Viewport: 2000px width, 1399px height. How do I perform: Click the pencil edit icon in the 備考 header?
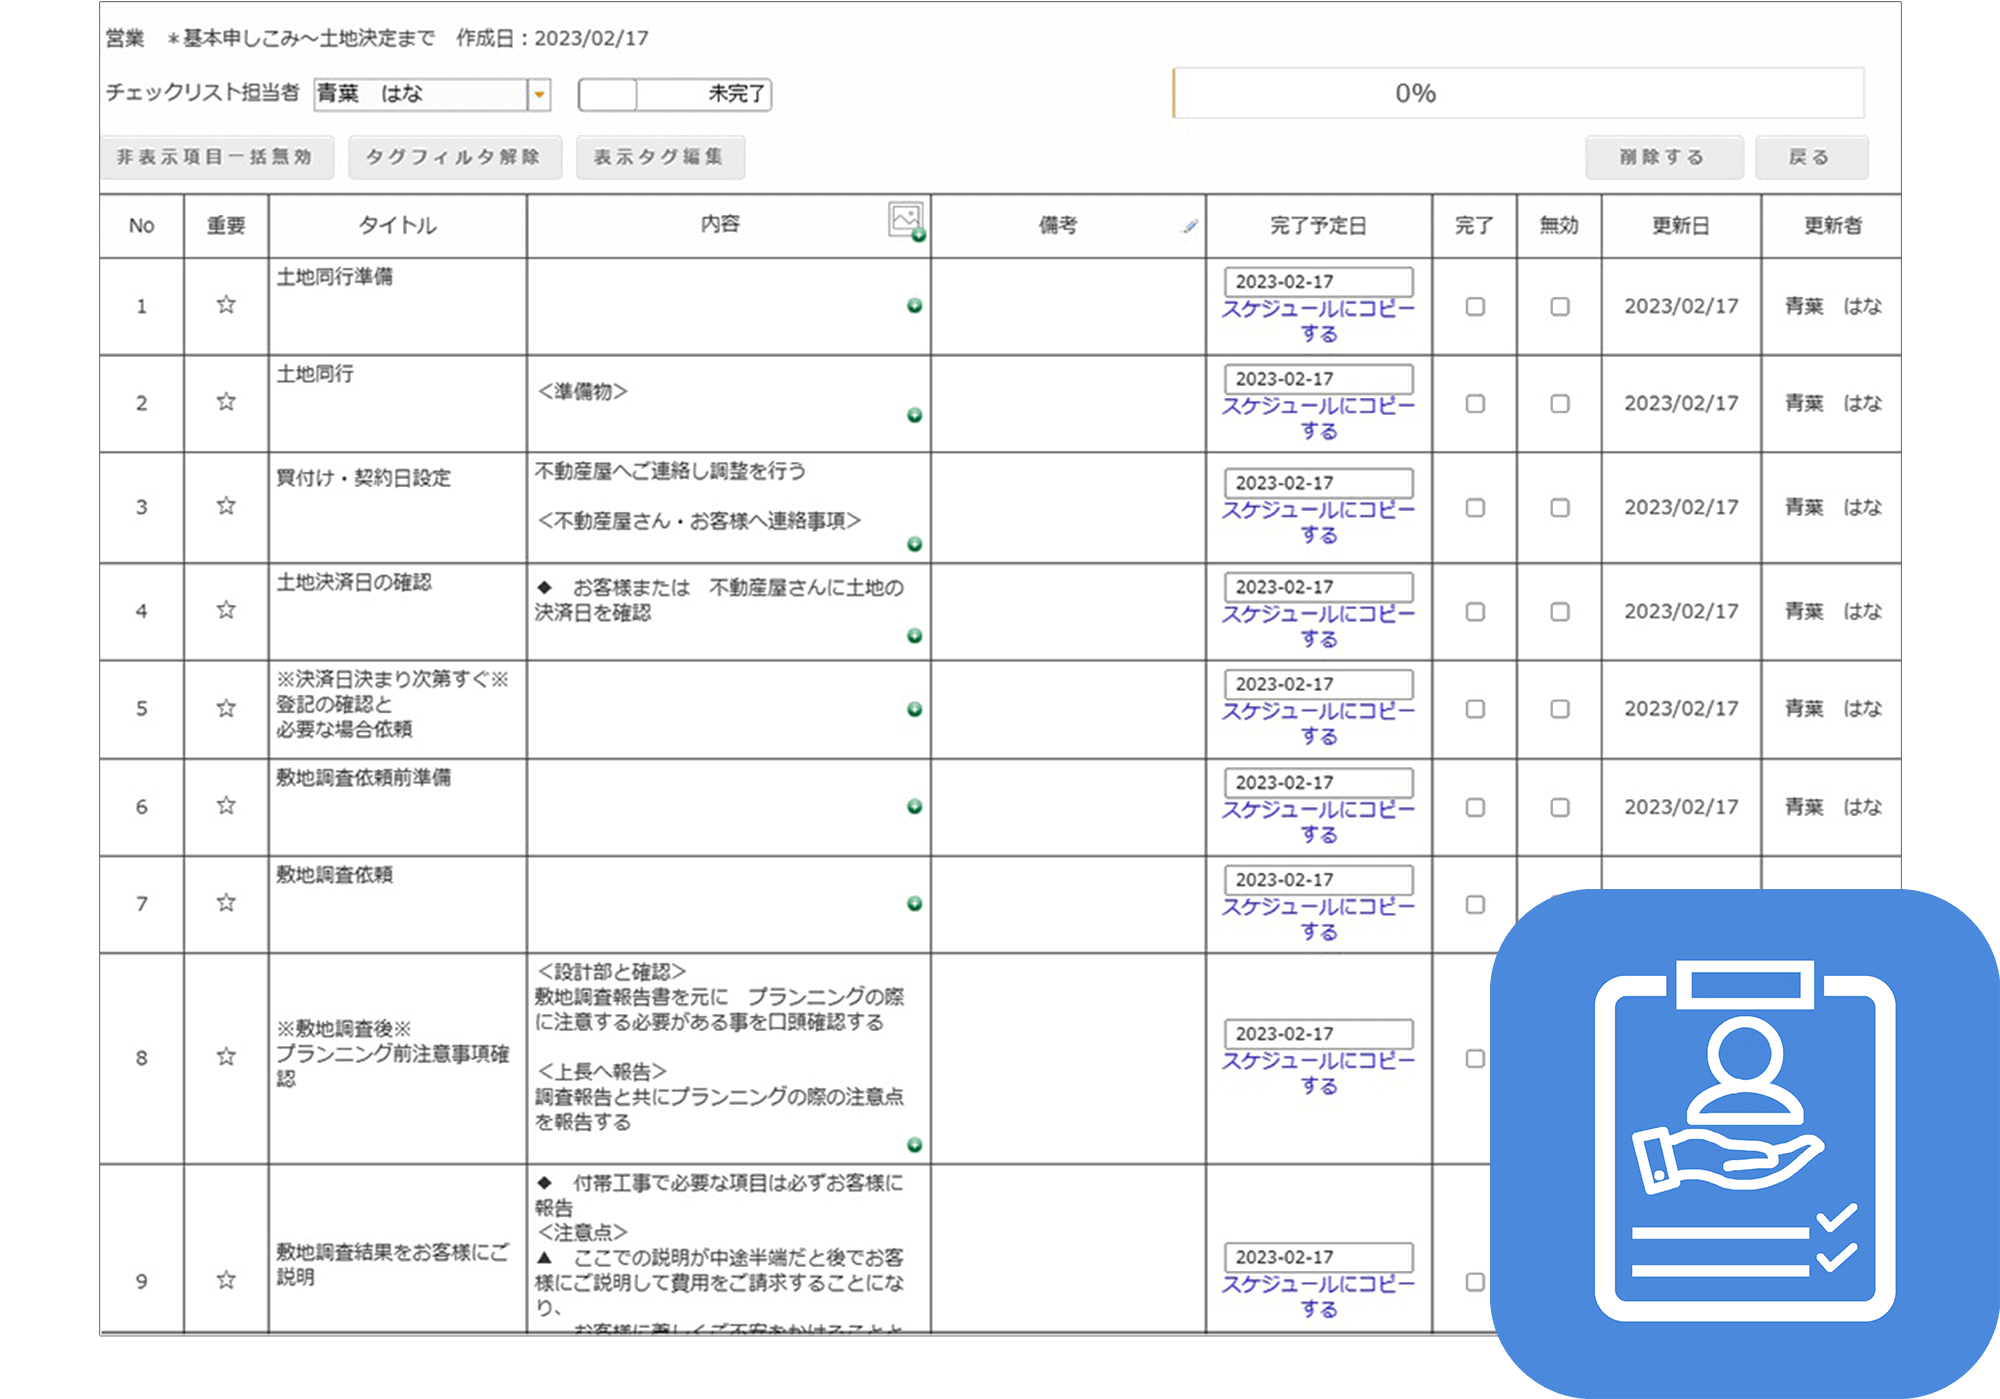[1189, 226]
